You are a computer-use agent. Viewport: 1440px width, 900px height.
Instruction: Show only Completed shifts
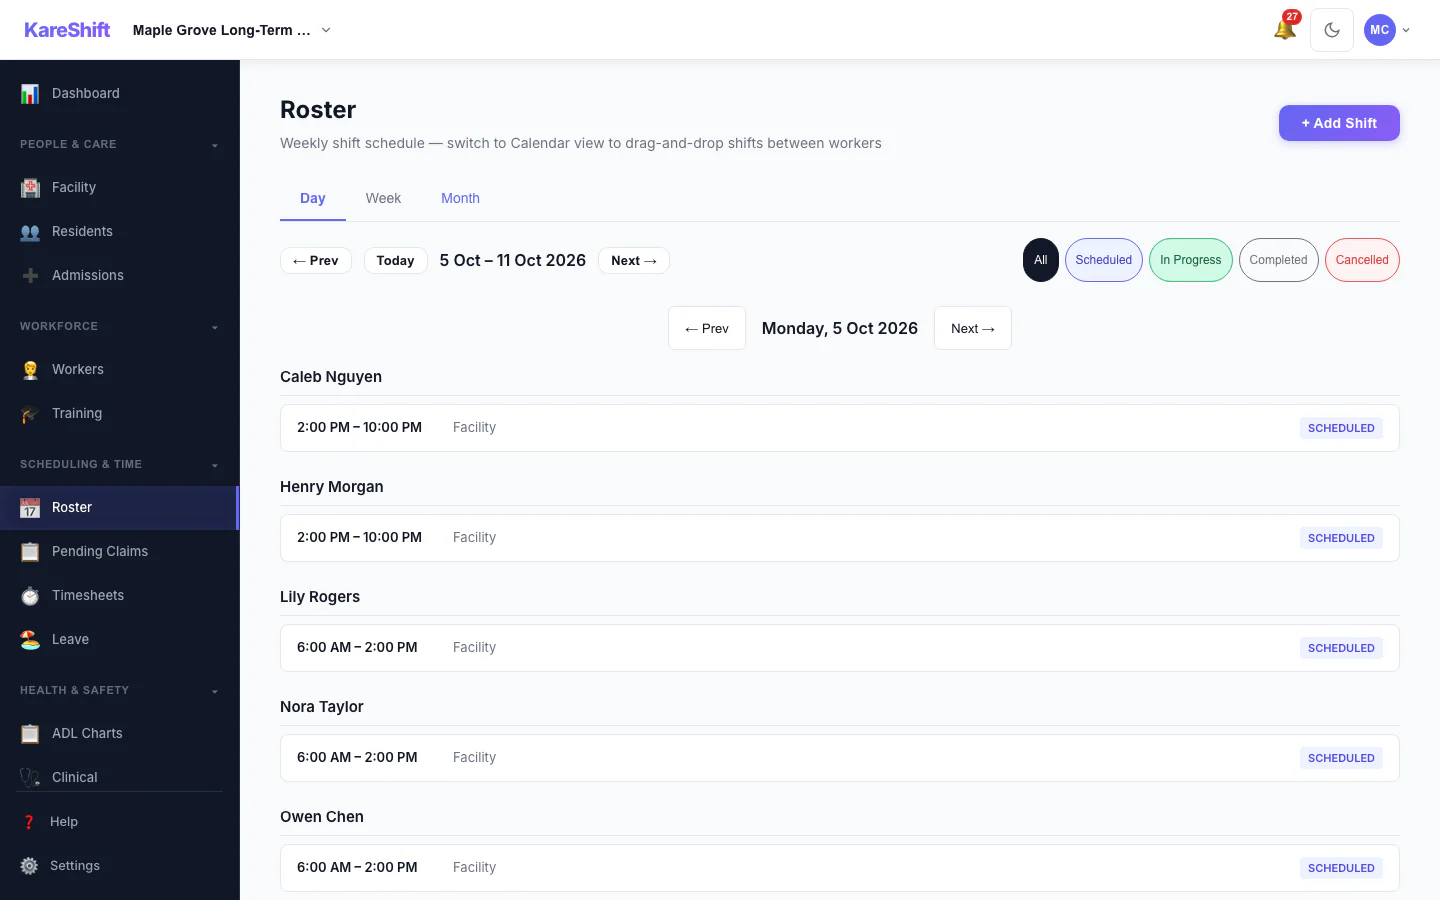[x=1279, y=260]
